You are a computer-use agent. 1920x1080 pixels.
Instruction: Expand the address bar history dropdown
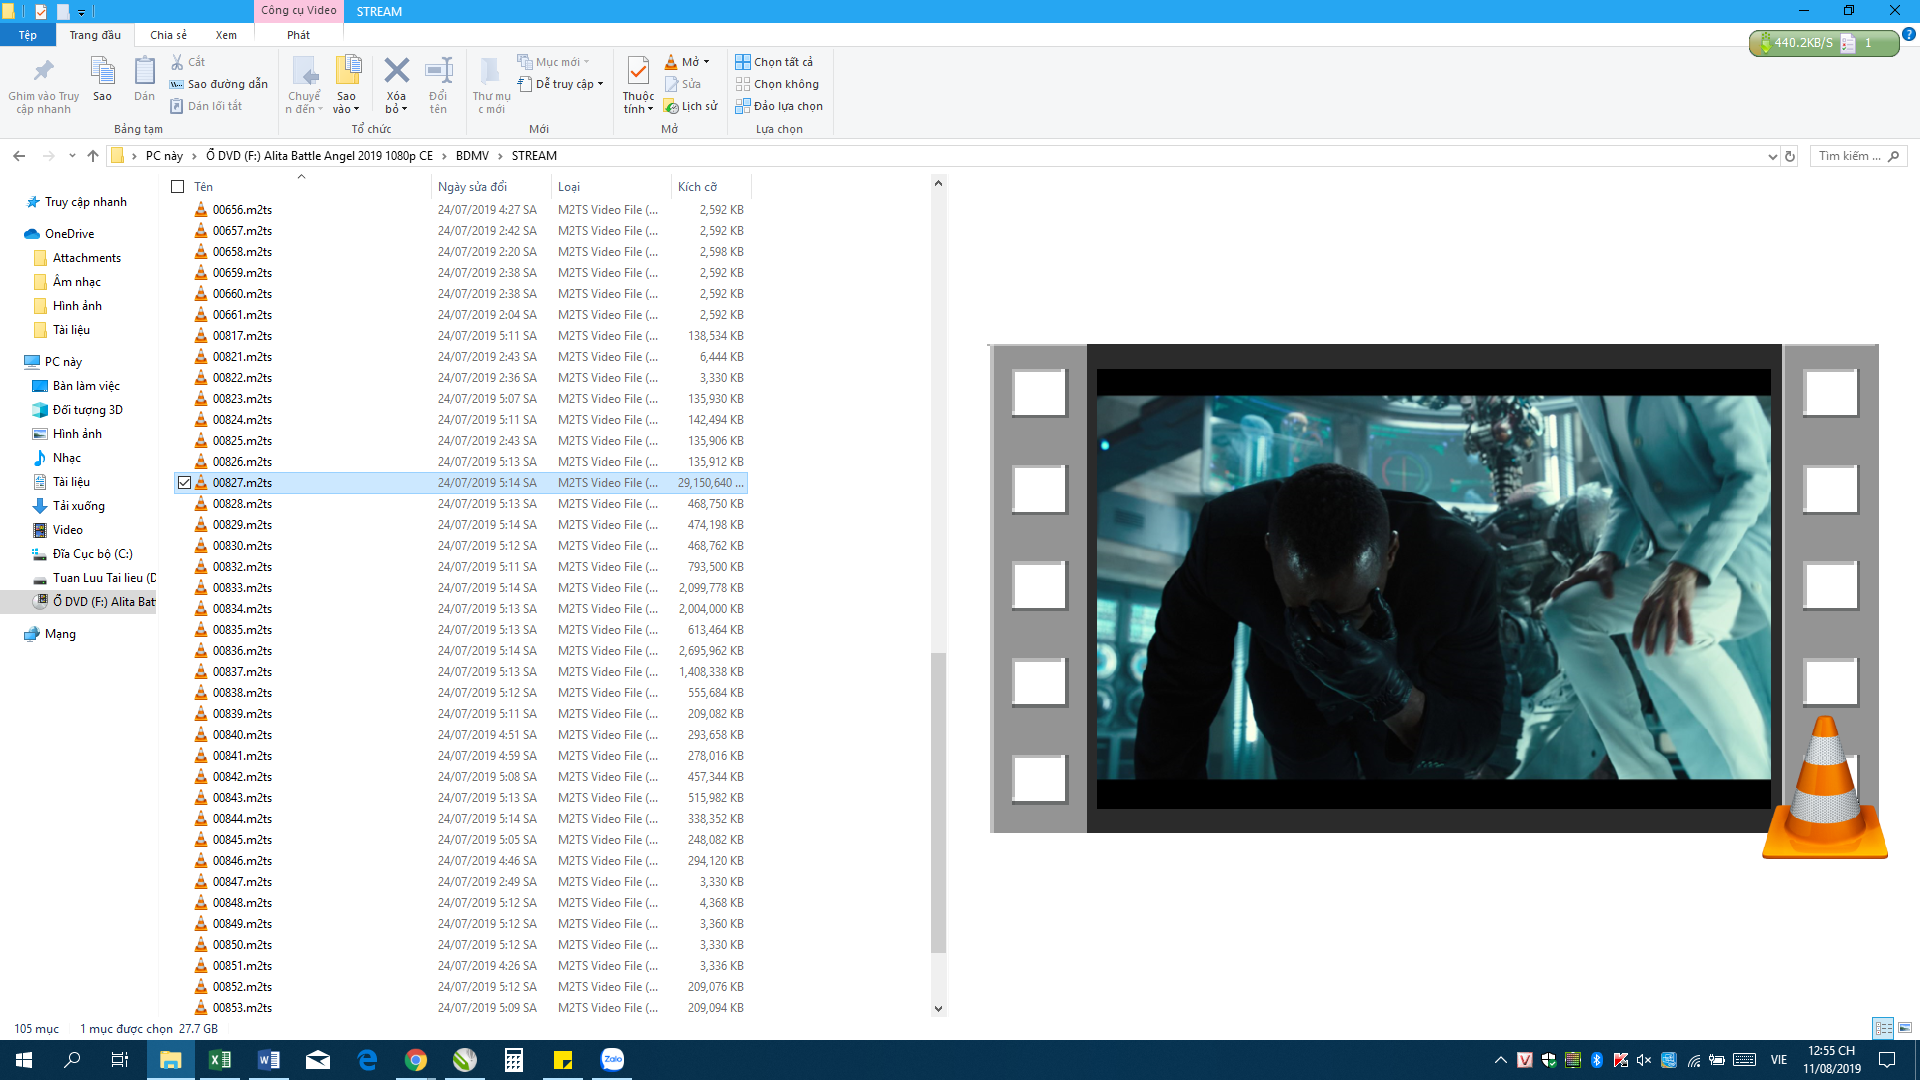pyautogui.click(x=1772, y=156)
